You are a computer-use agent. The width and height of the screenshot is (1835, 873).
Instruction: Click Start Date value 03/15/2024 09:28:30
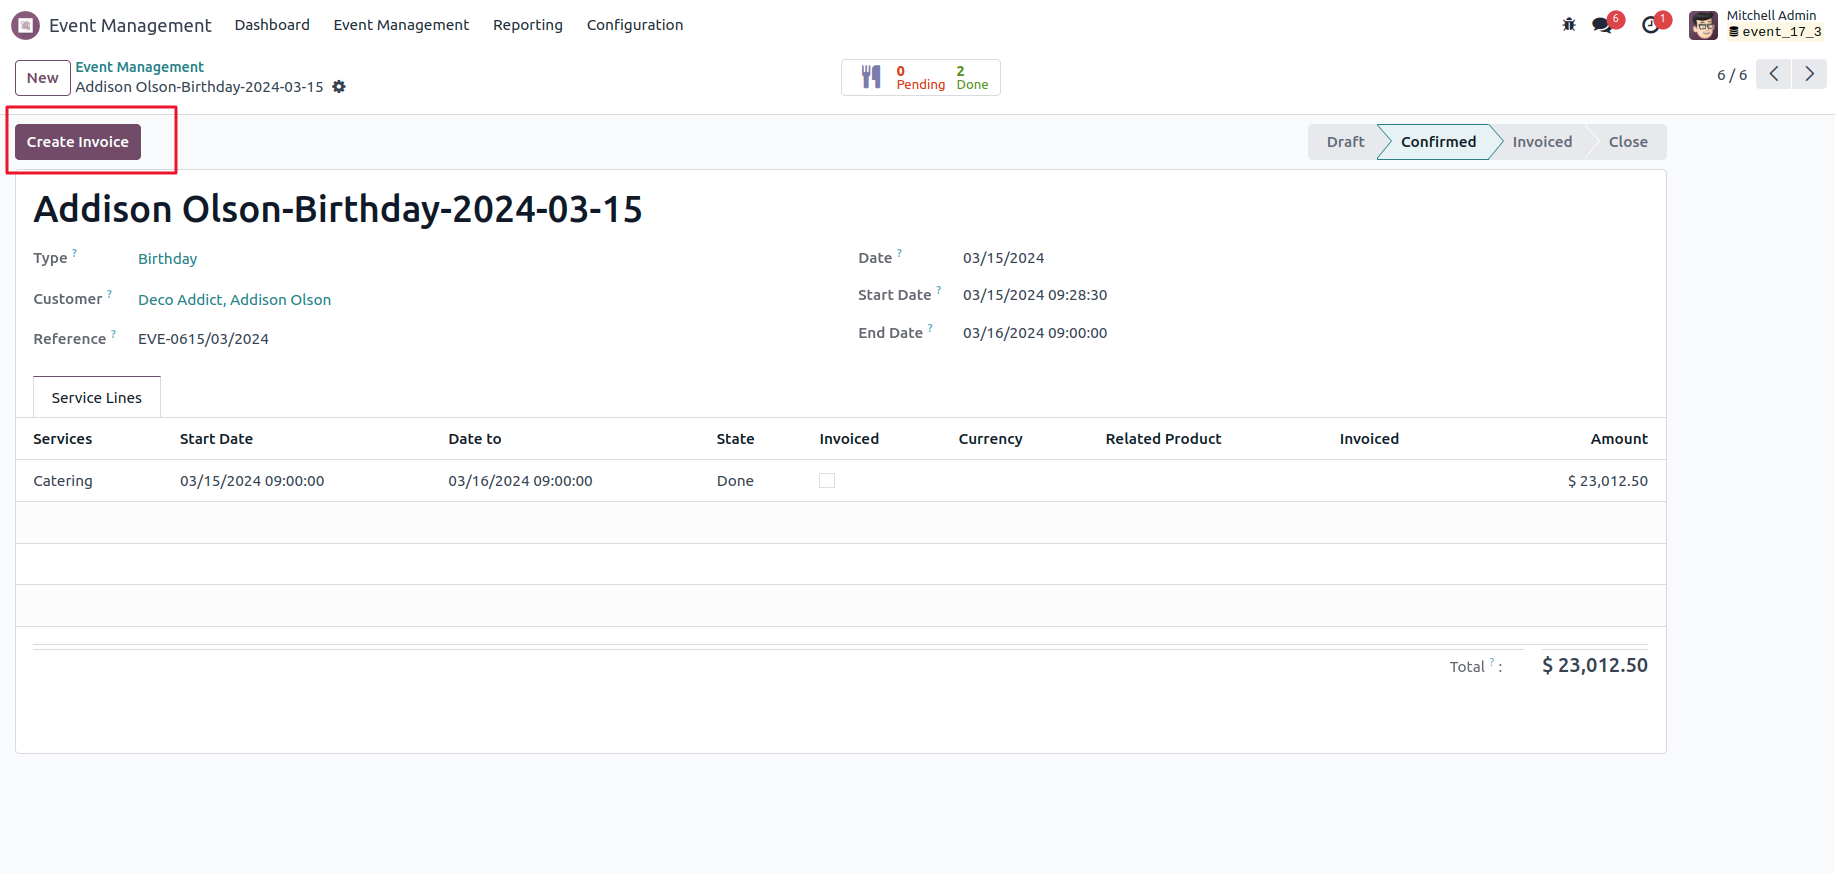1035,295
